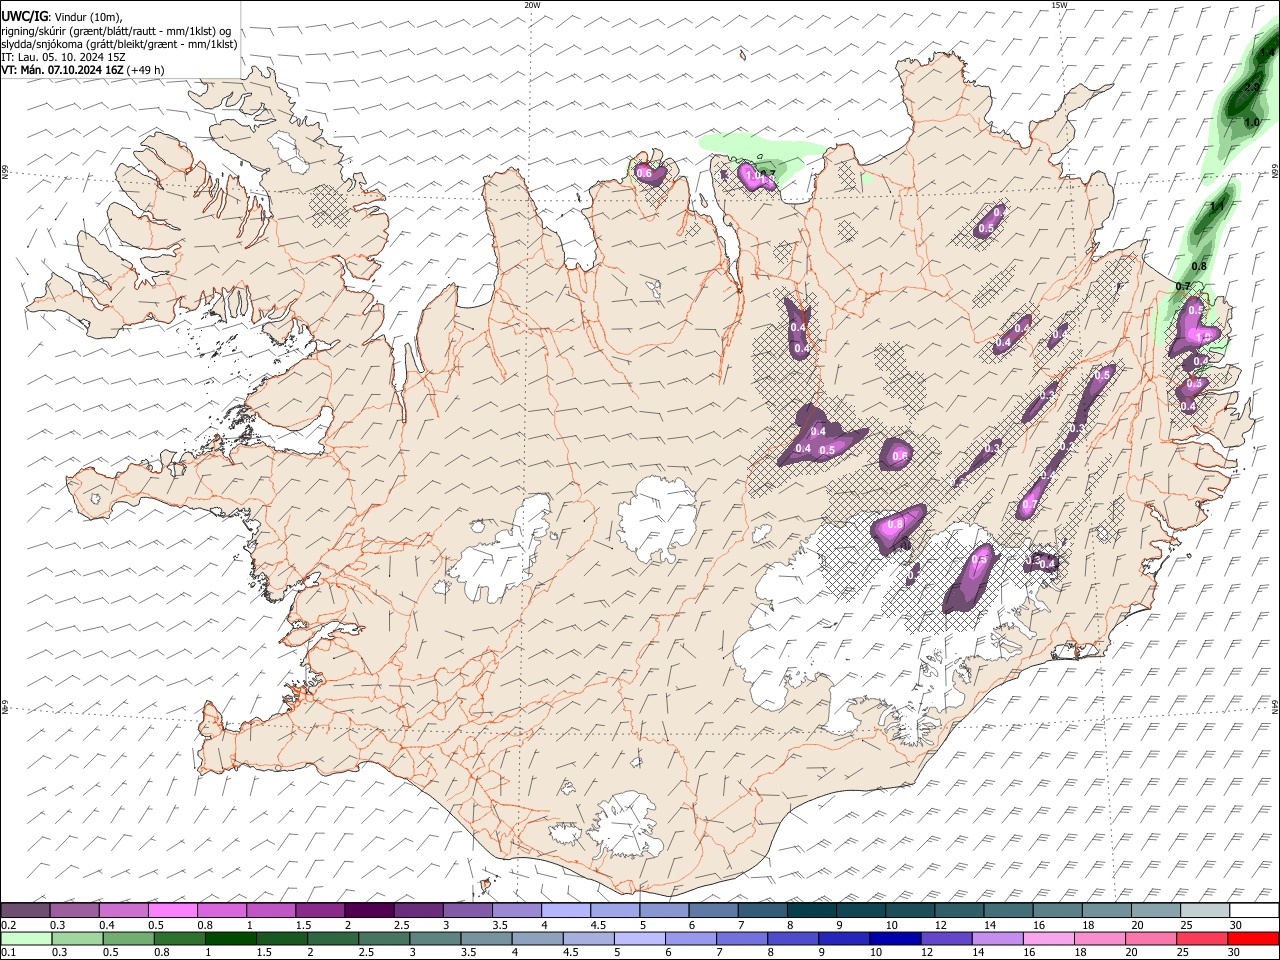Click the pale lavender 4 swatch in upper legend
The width and height of the screenshot is (1280, 960).
(x=566, y=910)
